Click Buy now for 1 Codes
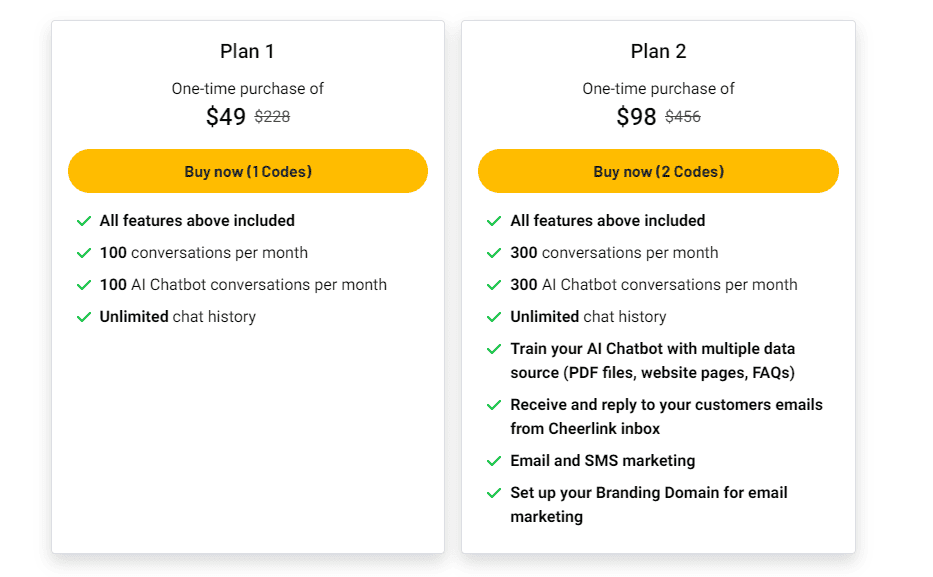This screenshot has width=933, height=577. (247, 171)
